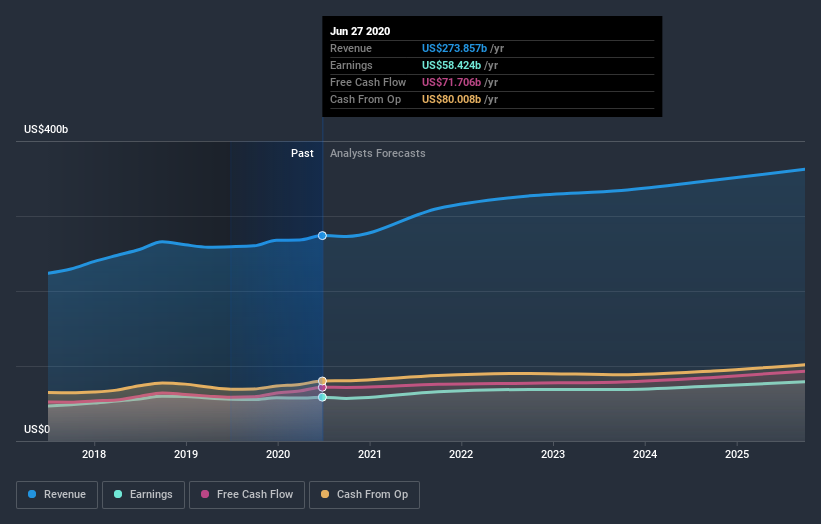
Task: Toggle the Earnings legend button
Action: coord(143,495)
